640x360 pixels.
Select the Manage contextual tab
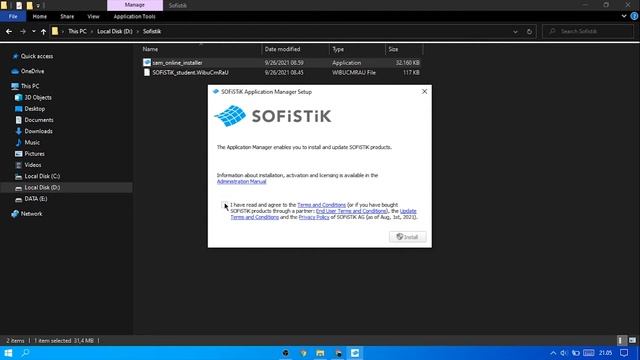pos(135,5)
